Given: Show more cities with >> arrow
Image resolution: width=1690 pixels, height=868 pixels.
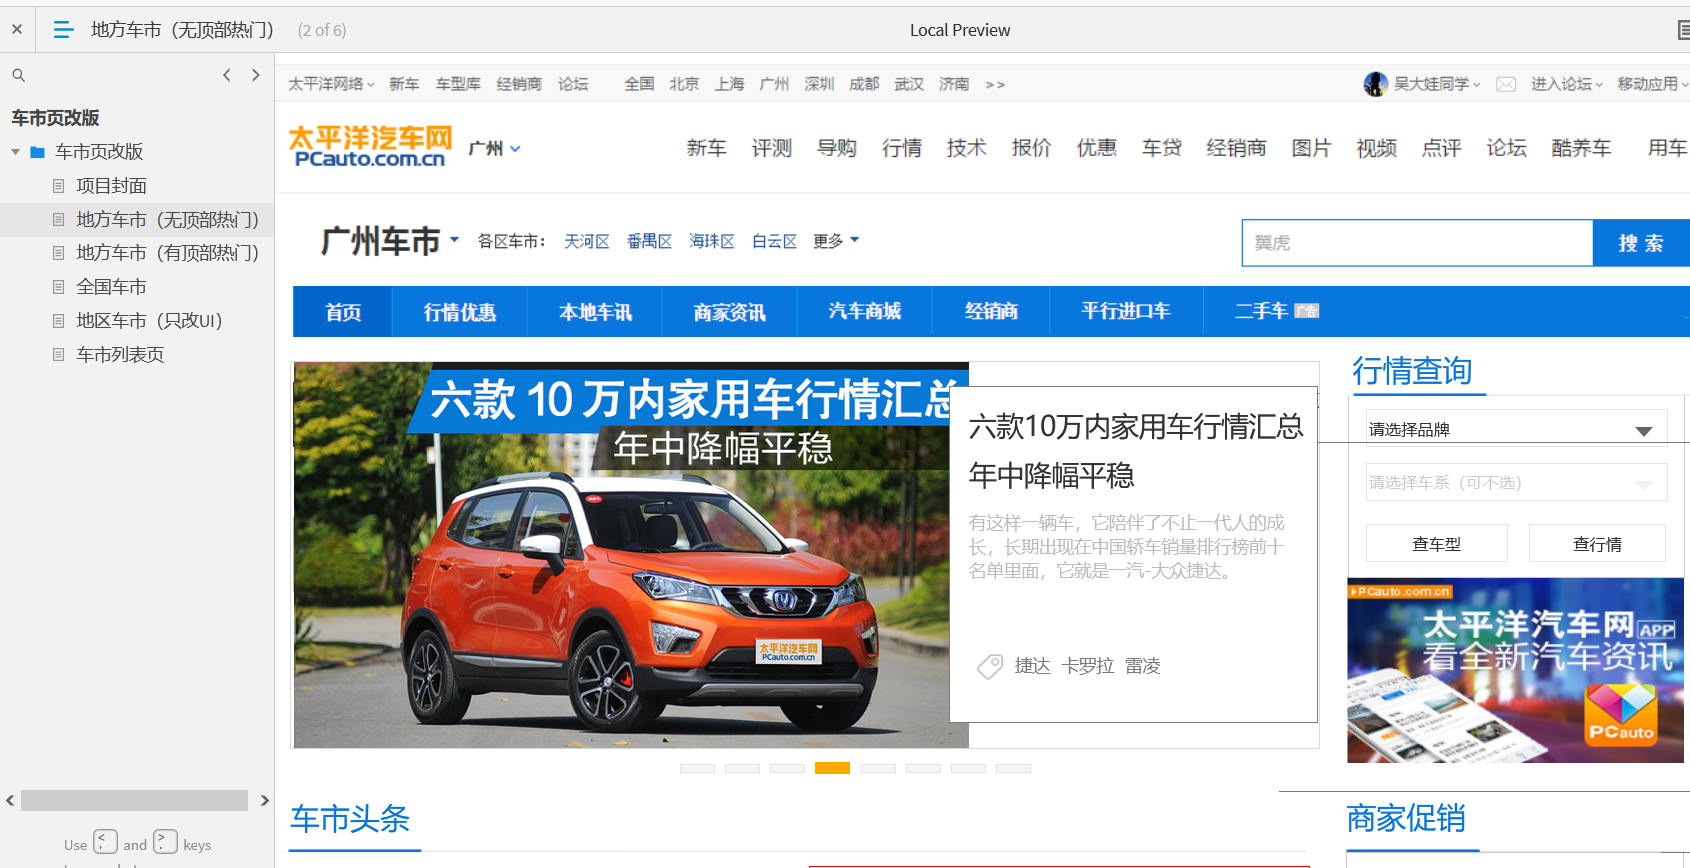Looking at the screenshot, I should 995,85.
